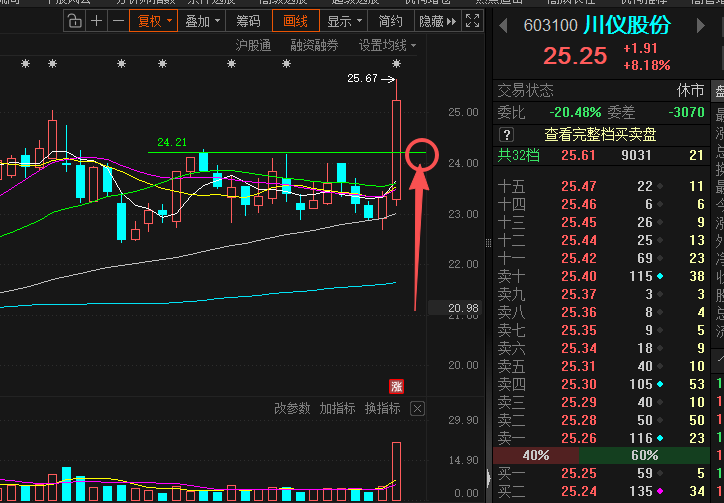The width and height of the screenshot is (724, 503).
Task: Click 加指标 button
Action: click(337, 408)
